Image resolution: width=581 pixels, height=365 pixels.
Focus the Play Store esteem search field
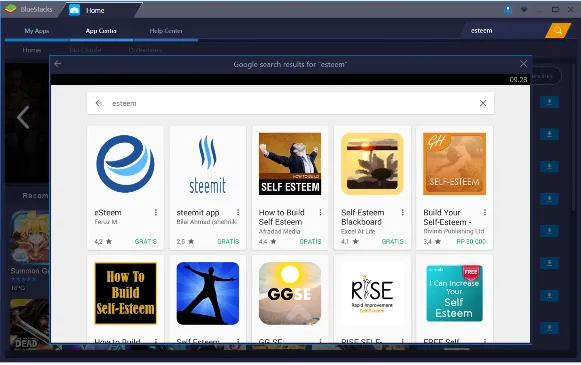290,103
